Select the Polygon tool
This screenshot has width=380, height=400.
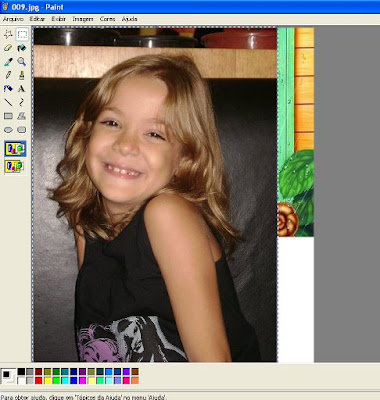(x=22, y=116)
